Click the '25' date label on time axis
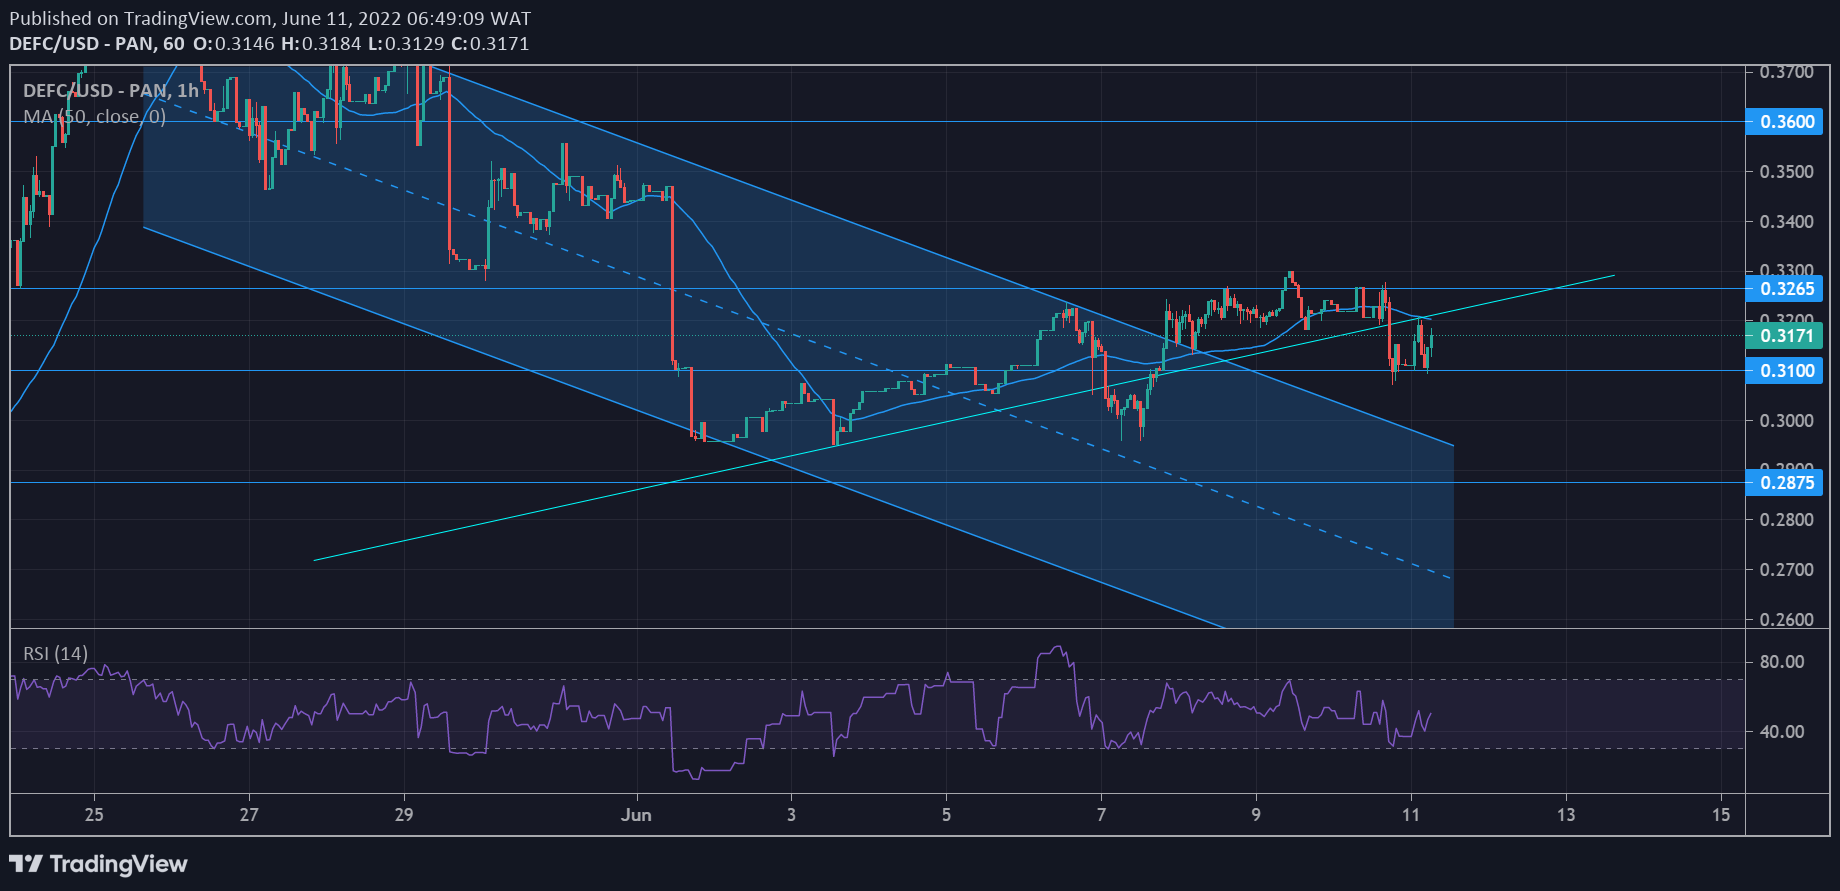The image size is (1840, 891). pyautogui.click(x=94, y=815)
